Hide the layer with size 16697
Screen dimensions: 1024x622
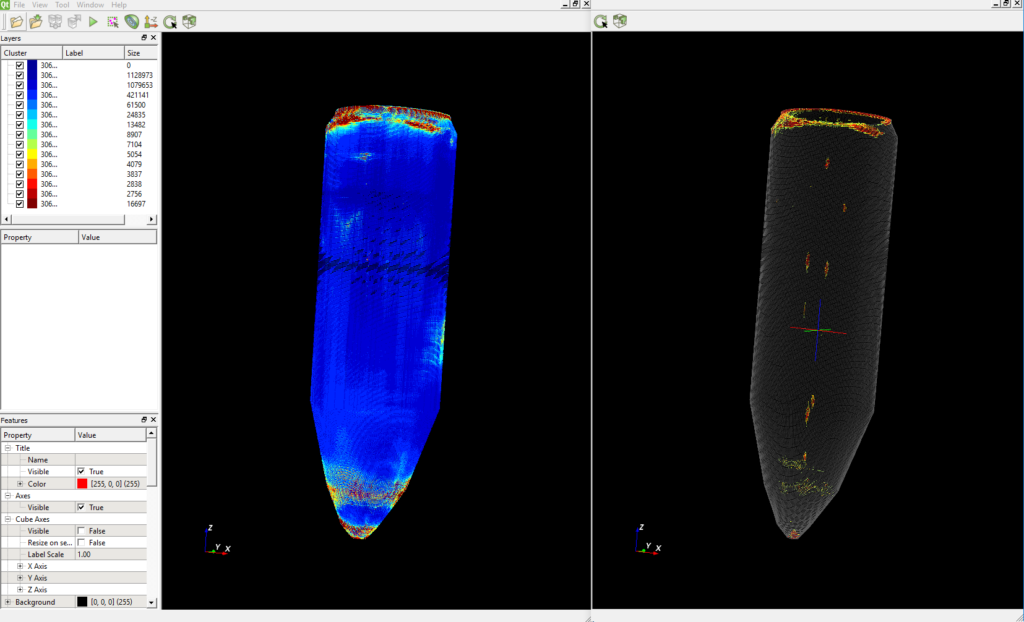pos(20,204)
